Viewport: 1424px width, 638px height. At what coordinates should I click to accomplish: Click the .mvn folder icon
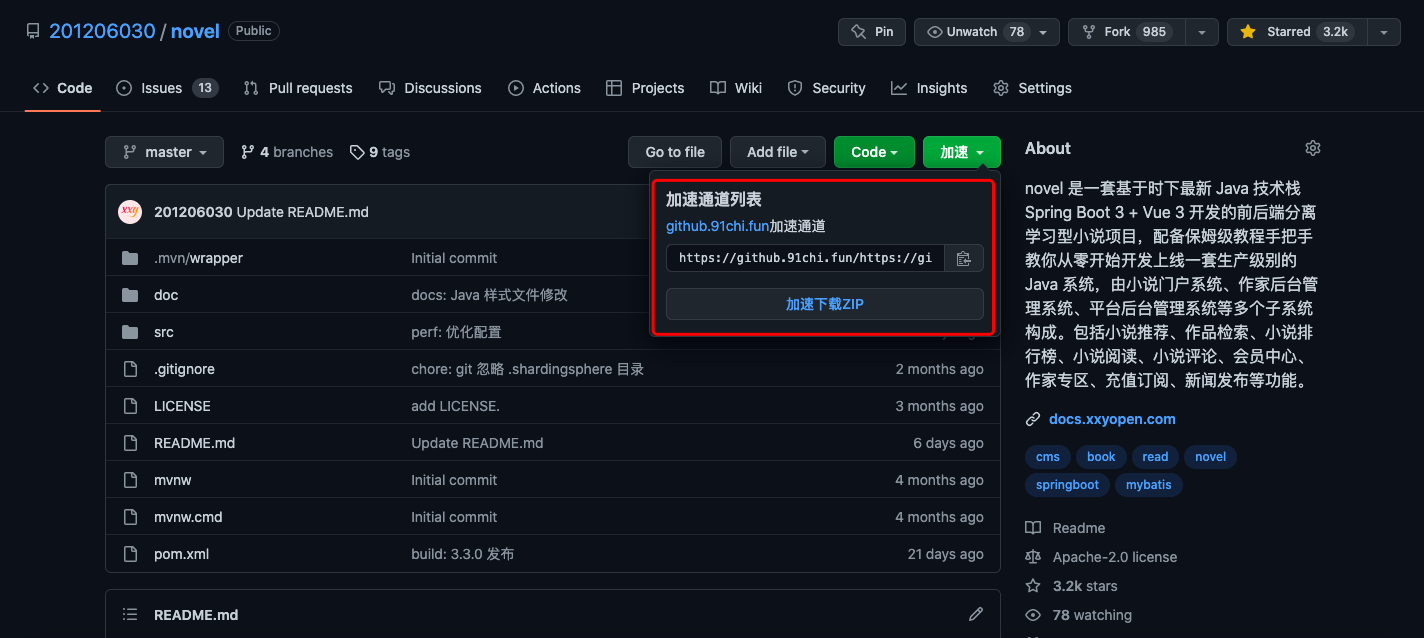(x=130, y=258)
